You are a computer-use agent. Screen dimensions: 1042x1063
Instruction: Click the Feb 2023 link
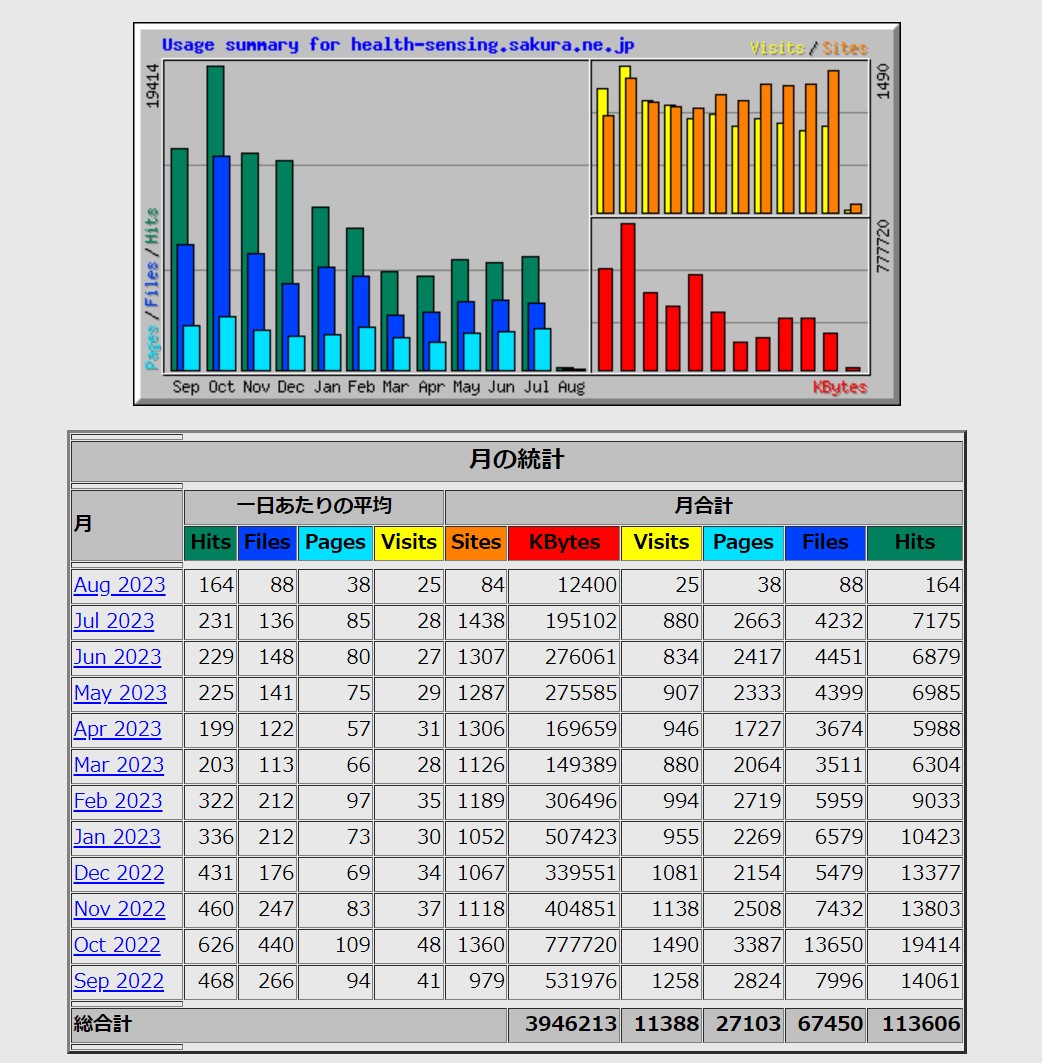coord(117,801)
